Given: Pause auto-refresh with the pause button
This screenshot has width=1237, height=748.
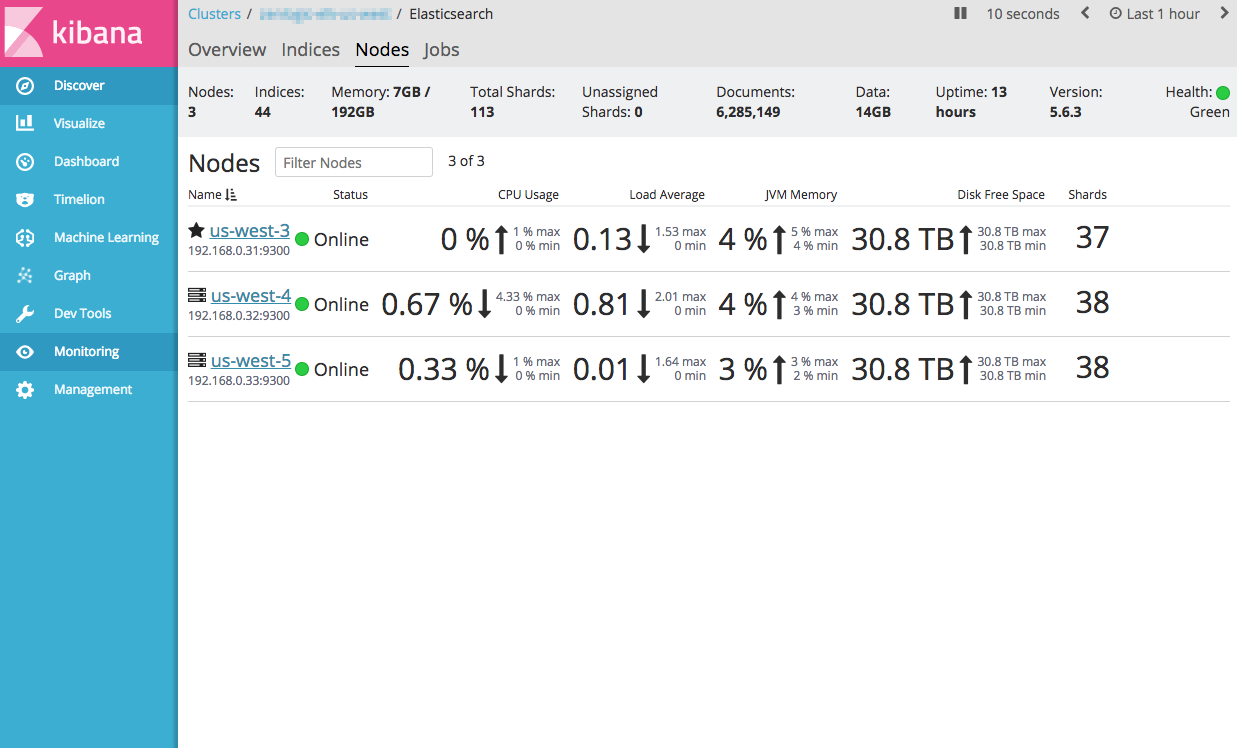Looking at the screenshot, I should (960, 14).
